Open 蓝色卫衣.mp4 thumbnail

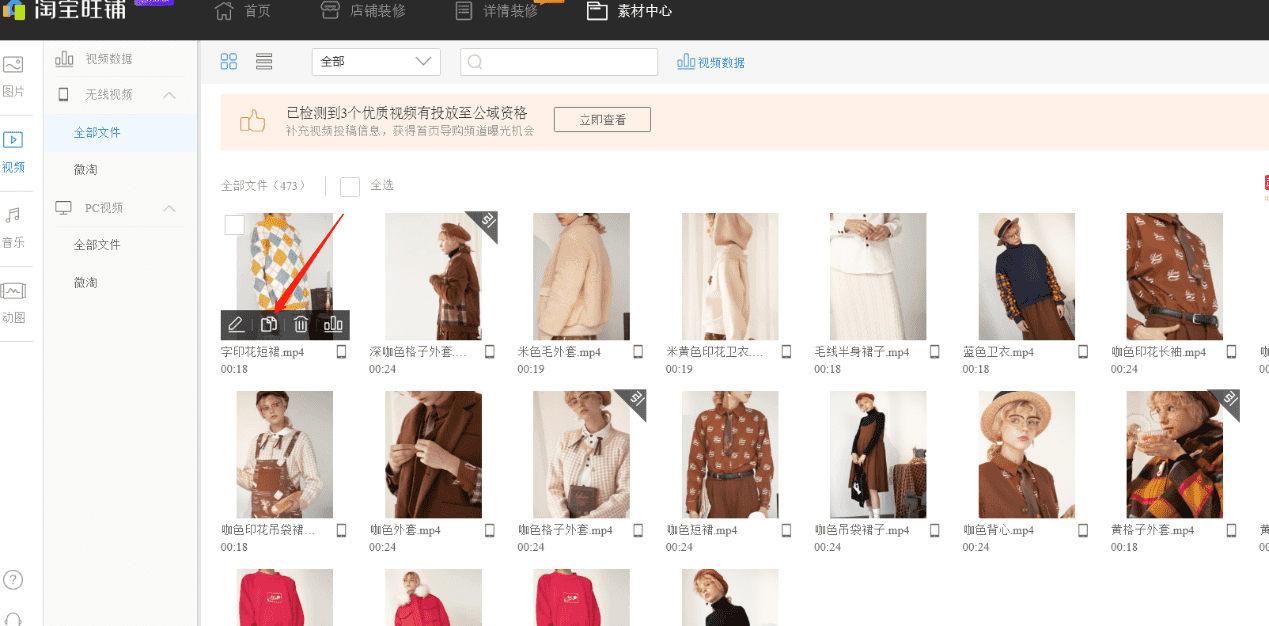(1026, 276)
